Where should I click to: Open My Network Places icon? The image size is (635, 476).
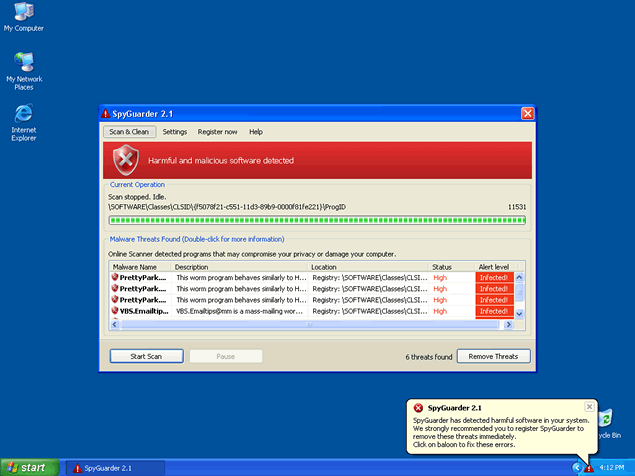(23, 64)
